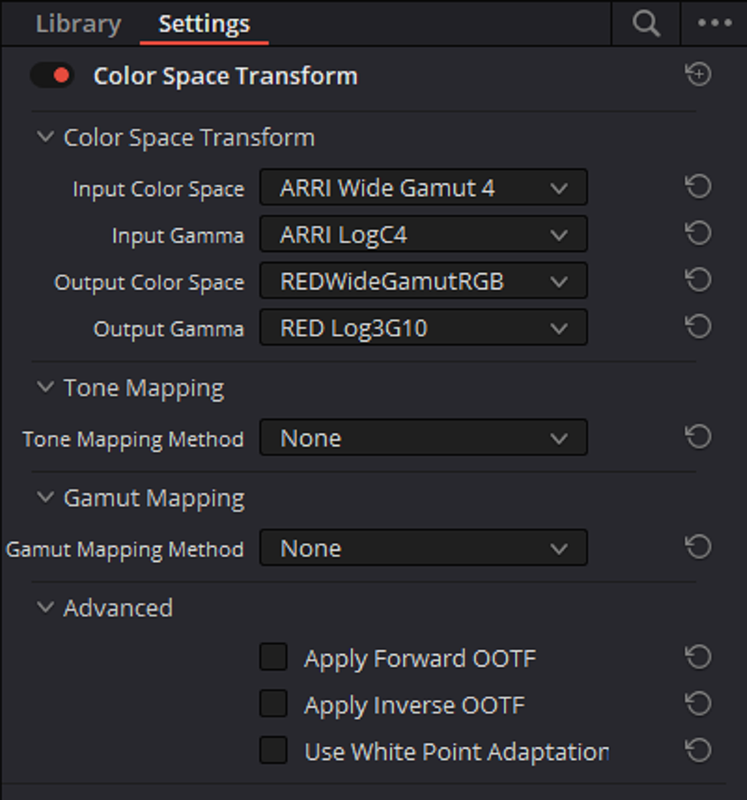
Task: Switch to the Library tab
Action: 79,23
